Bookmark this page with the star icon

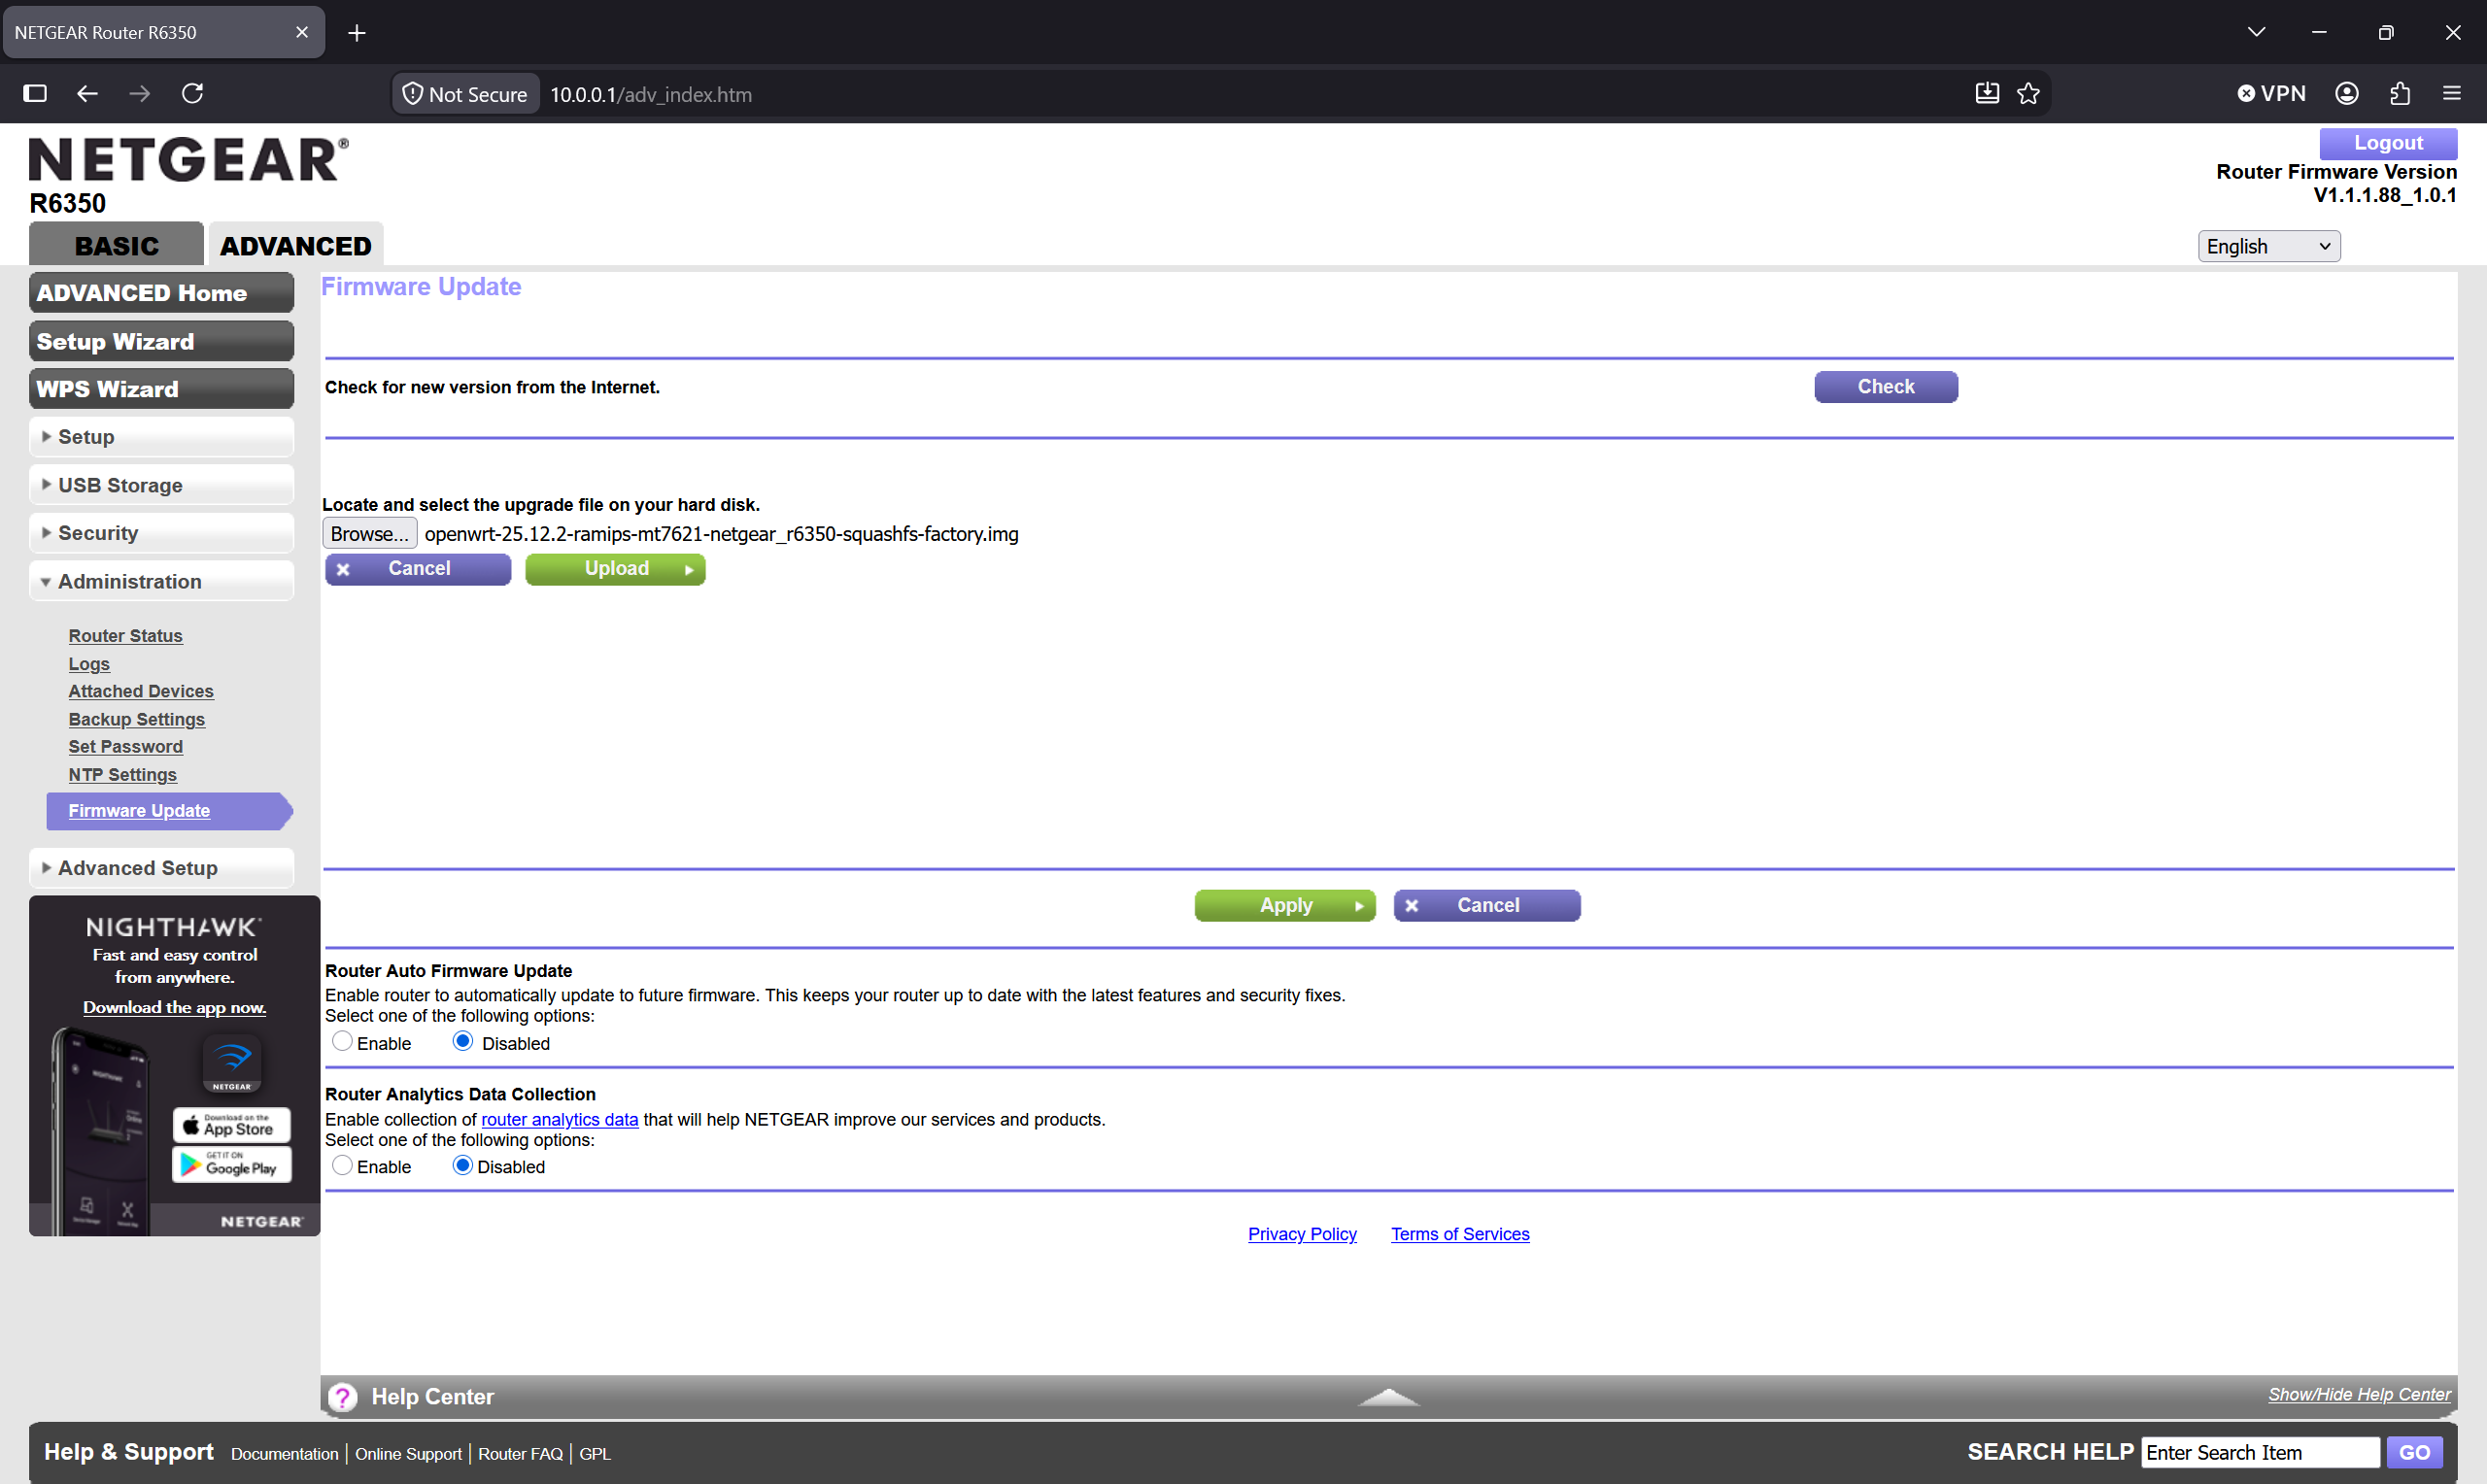pyautogui.click(x=2029, y=93)
